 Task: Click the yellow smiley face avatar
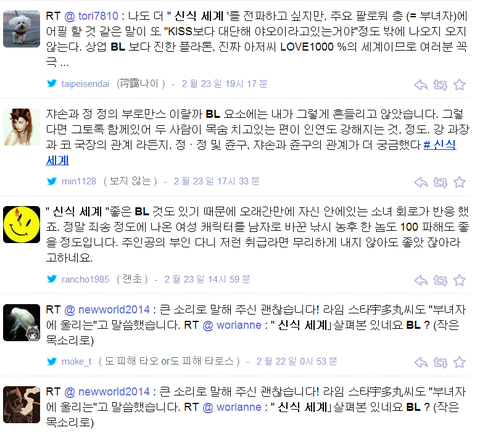21,224
